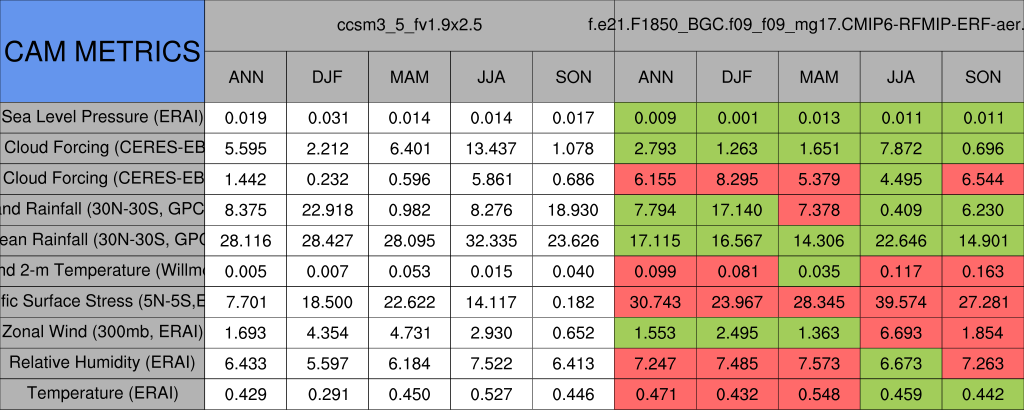Open the Sea Level Pressure (ERAI) row label

coord(102,116)
